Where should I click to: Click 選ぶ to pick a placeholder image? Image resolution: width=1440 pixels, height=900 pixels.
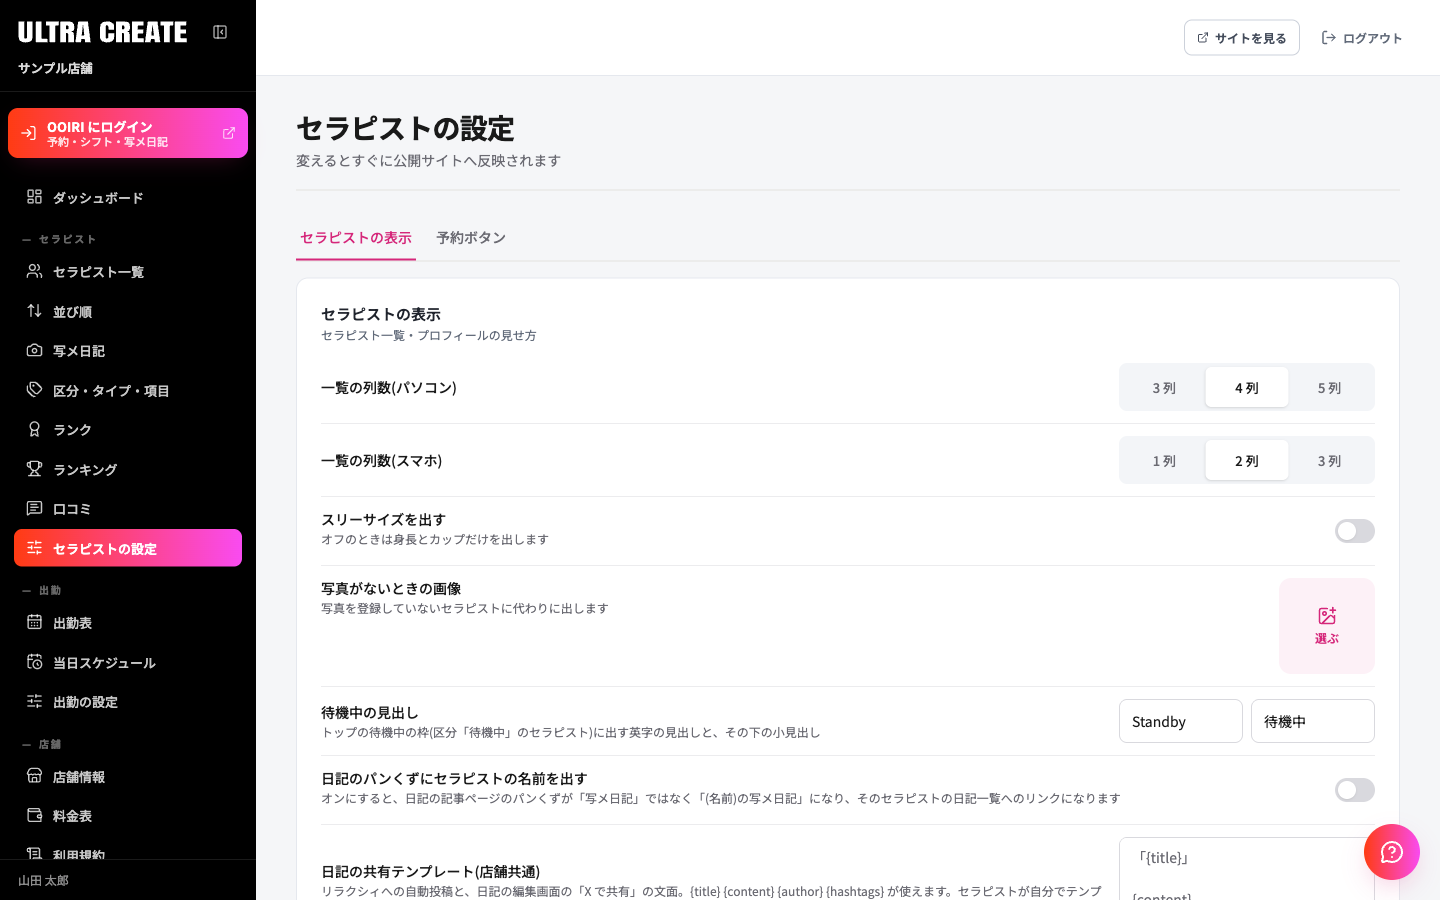tap(1327, 626)
